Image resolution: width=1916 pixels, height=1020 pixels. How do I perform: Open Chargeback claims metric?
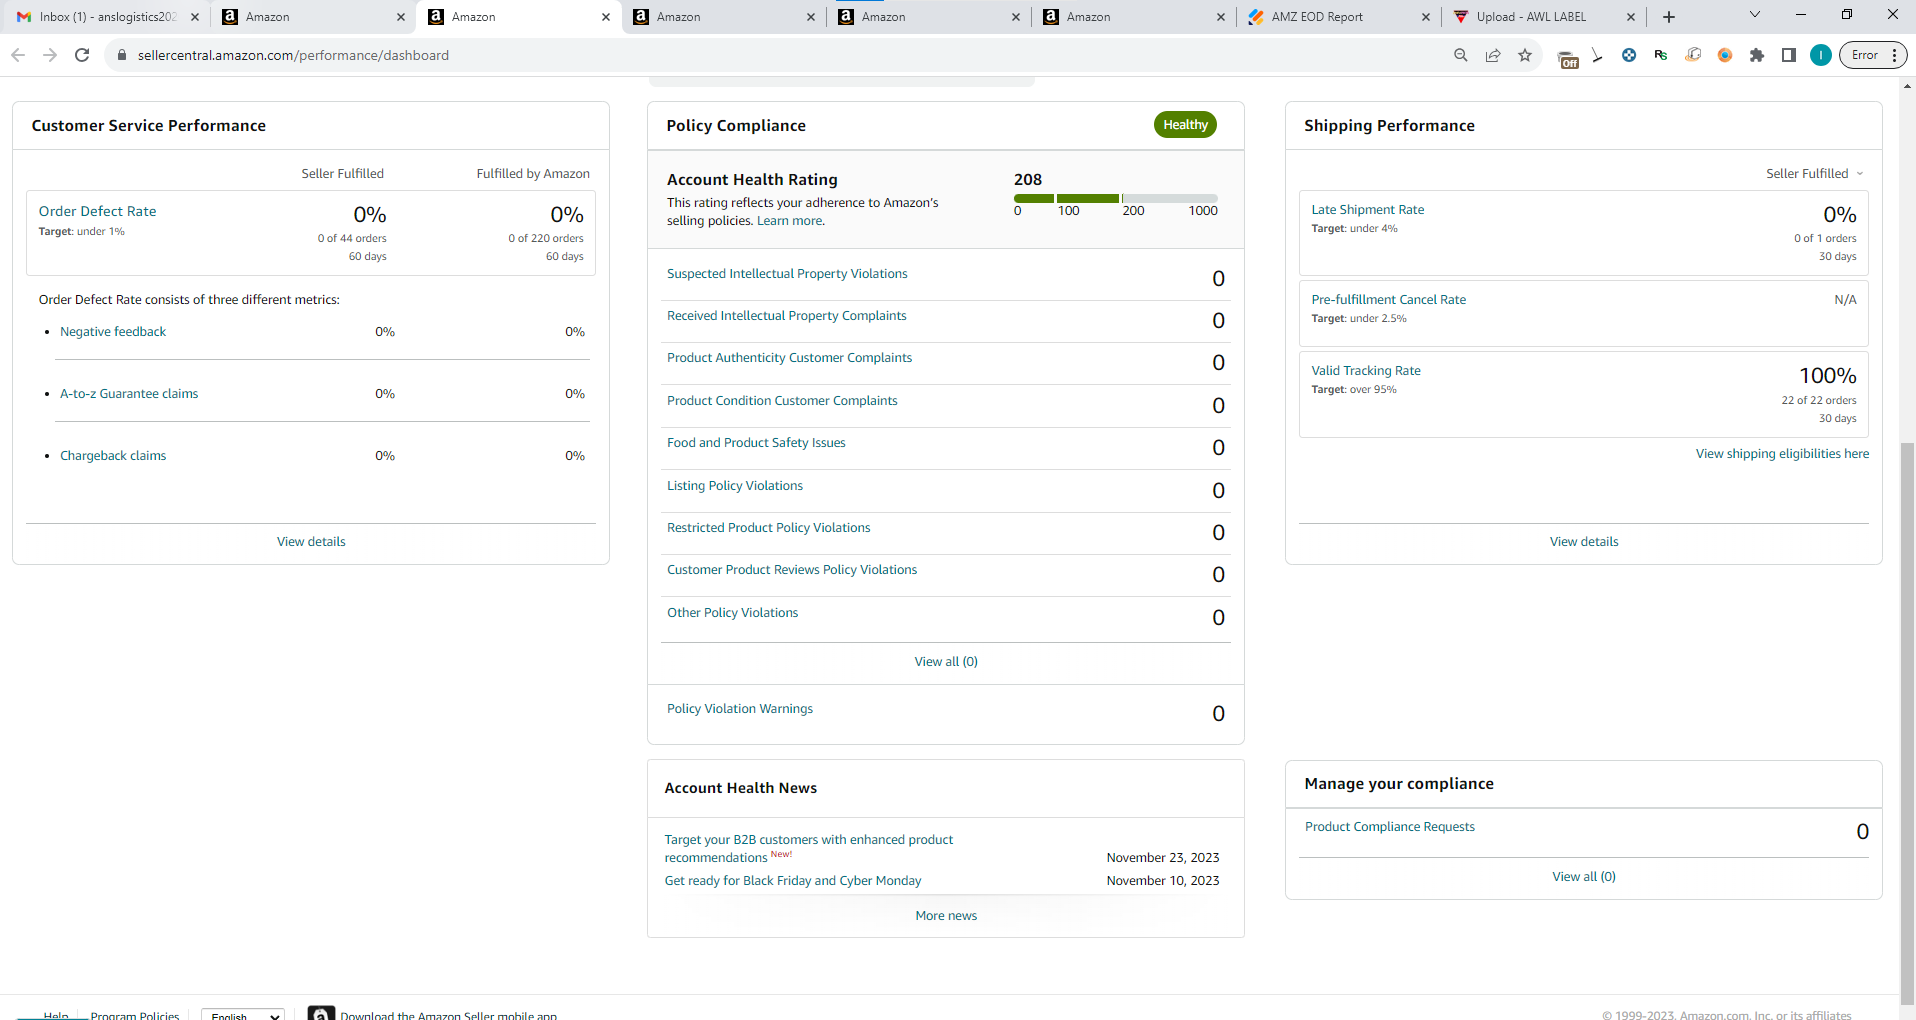113,455
